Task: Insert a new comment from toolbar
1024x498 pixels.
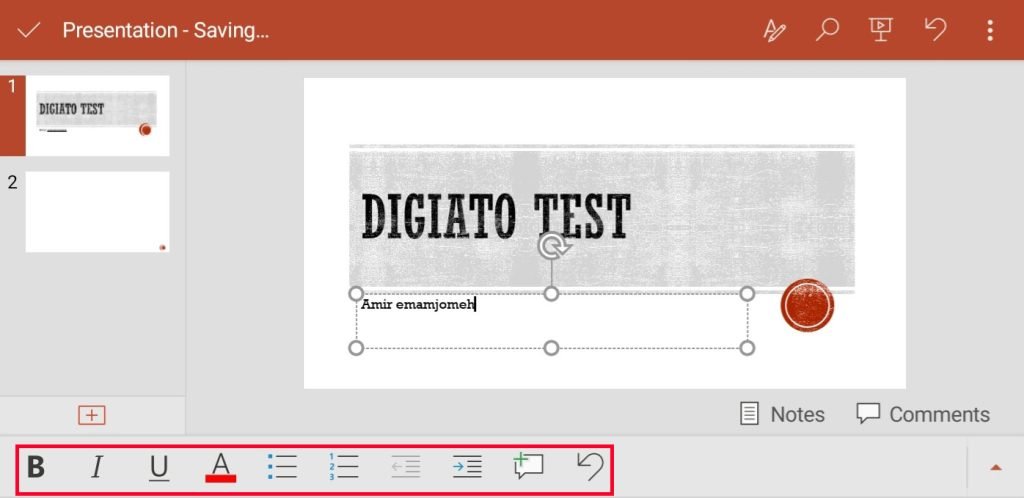Action: click(x=528, y=467)
